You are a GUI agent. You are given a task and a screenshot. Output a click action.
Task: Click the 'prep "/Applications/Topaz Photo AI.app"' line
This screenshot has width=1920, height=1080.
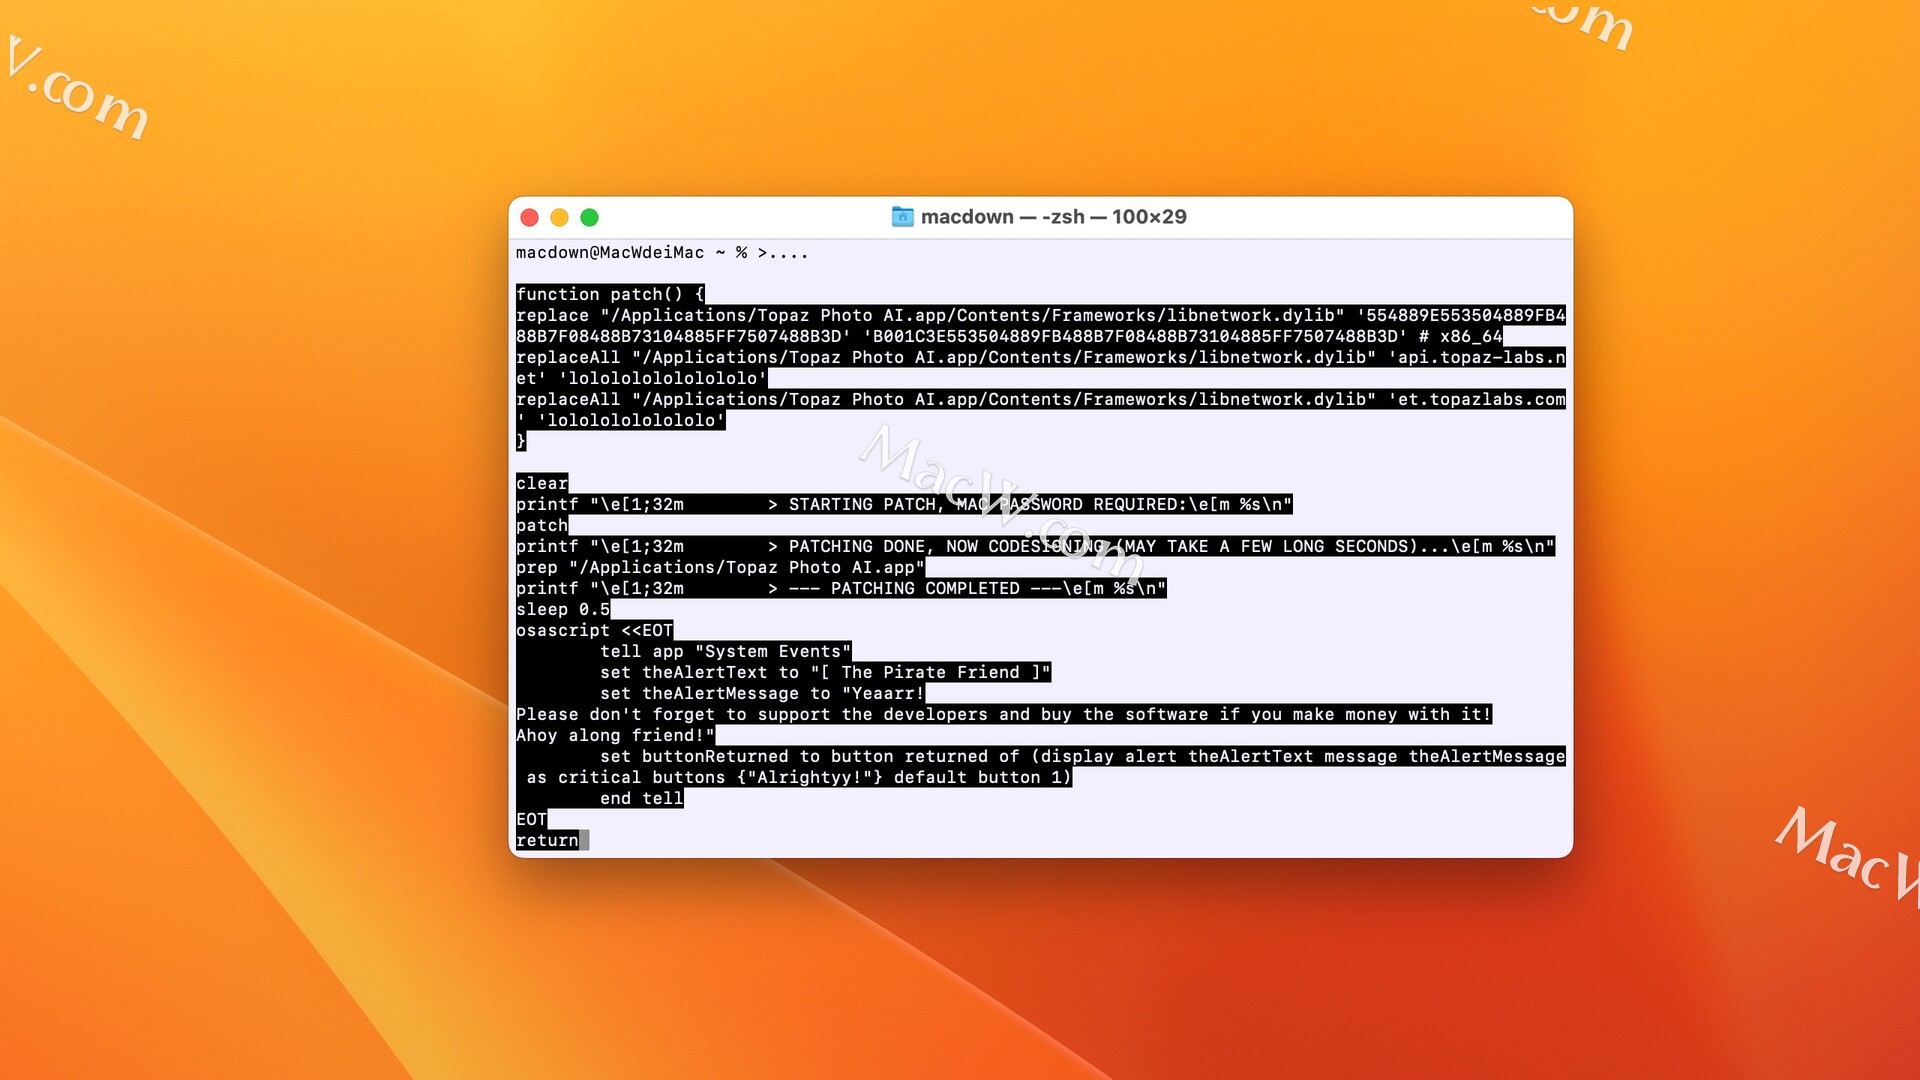point(720,567)
